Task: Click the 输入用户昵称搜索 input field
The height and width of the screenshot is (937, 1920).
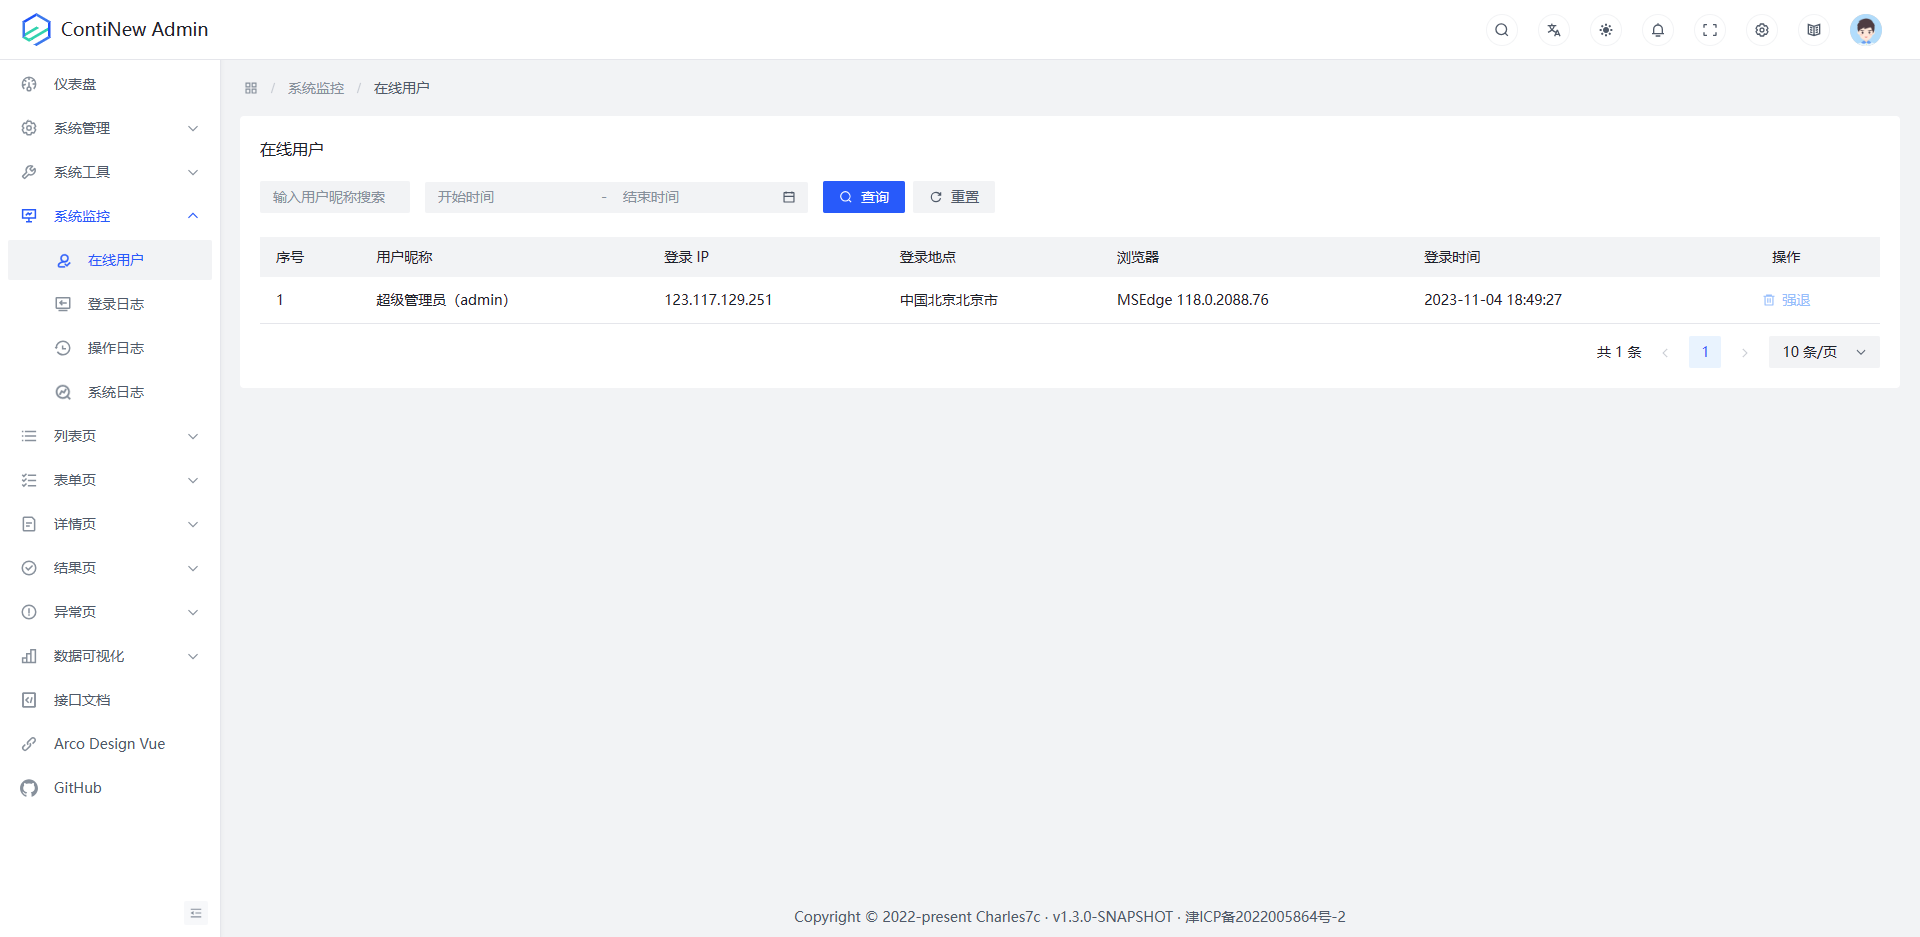Action: [x=334, y=197]
